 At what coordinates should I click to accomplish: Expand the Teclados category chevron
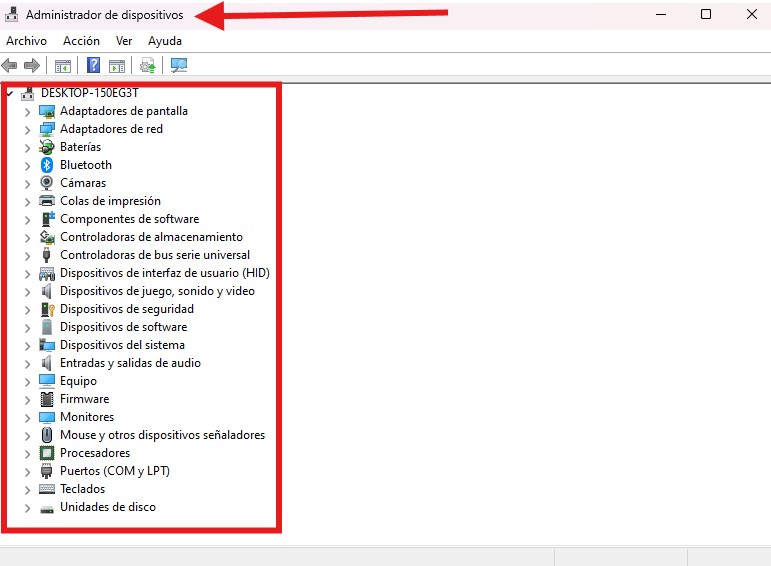(28, 489)
